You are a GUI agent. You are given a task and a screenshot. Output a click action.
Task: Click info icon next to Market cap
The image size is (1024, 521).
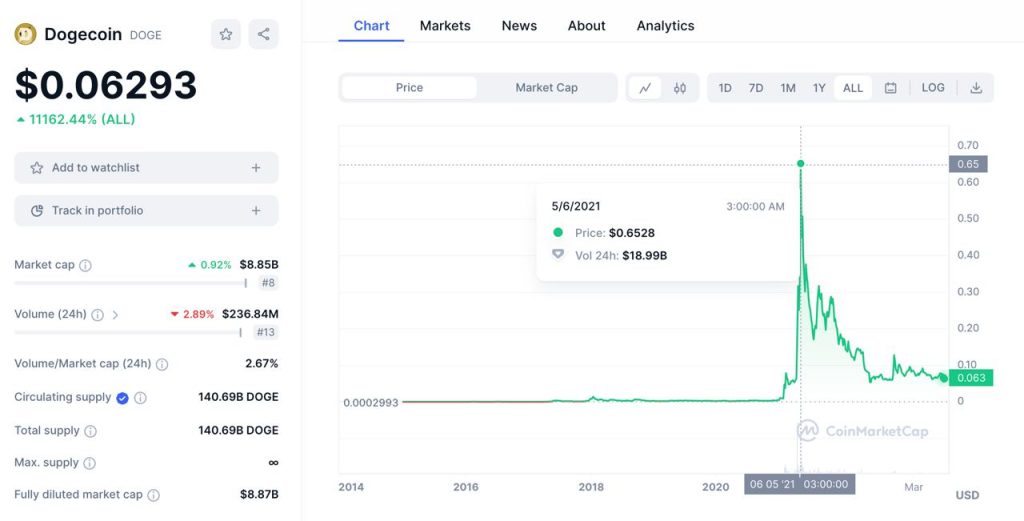86,266
